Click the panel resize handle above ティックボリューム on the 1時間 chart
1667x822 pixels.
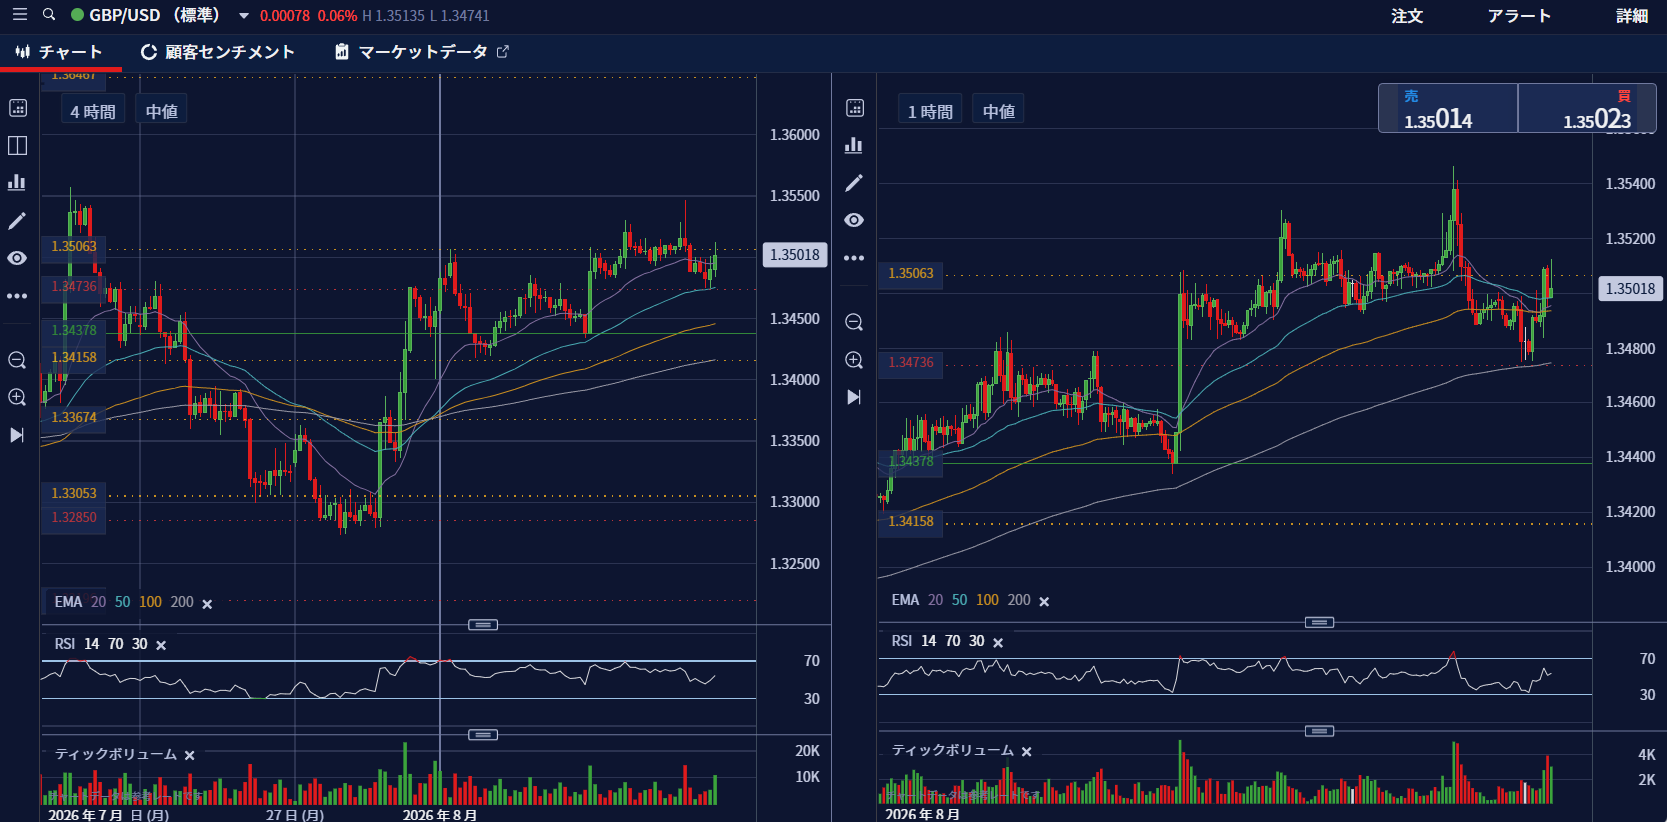click(1320, 731)
